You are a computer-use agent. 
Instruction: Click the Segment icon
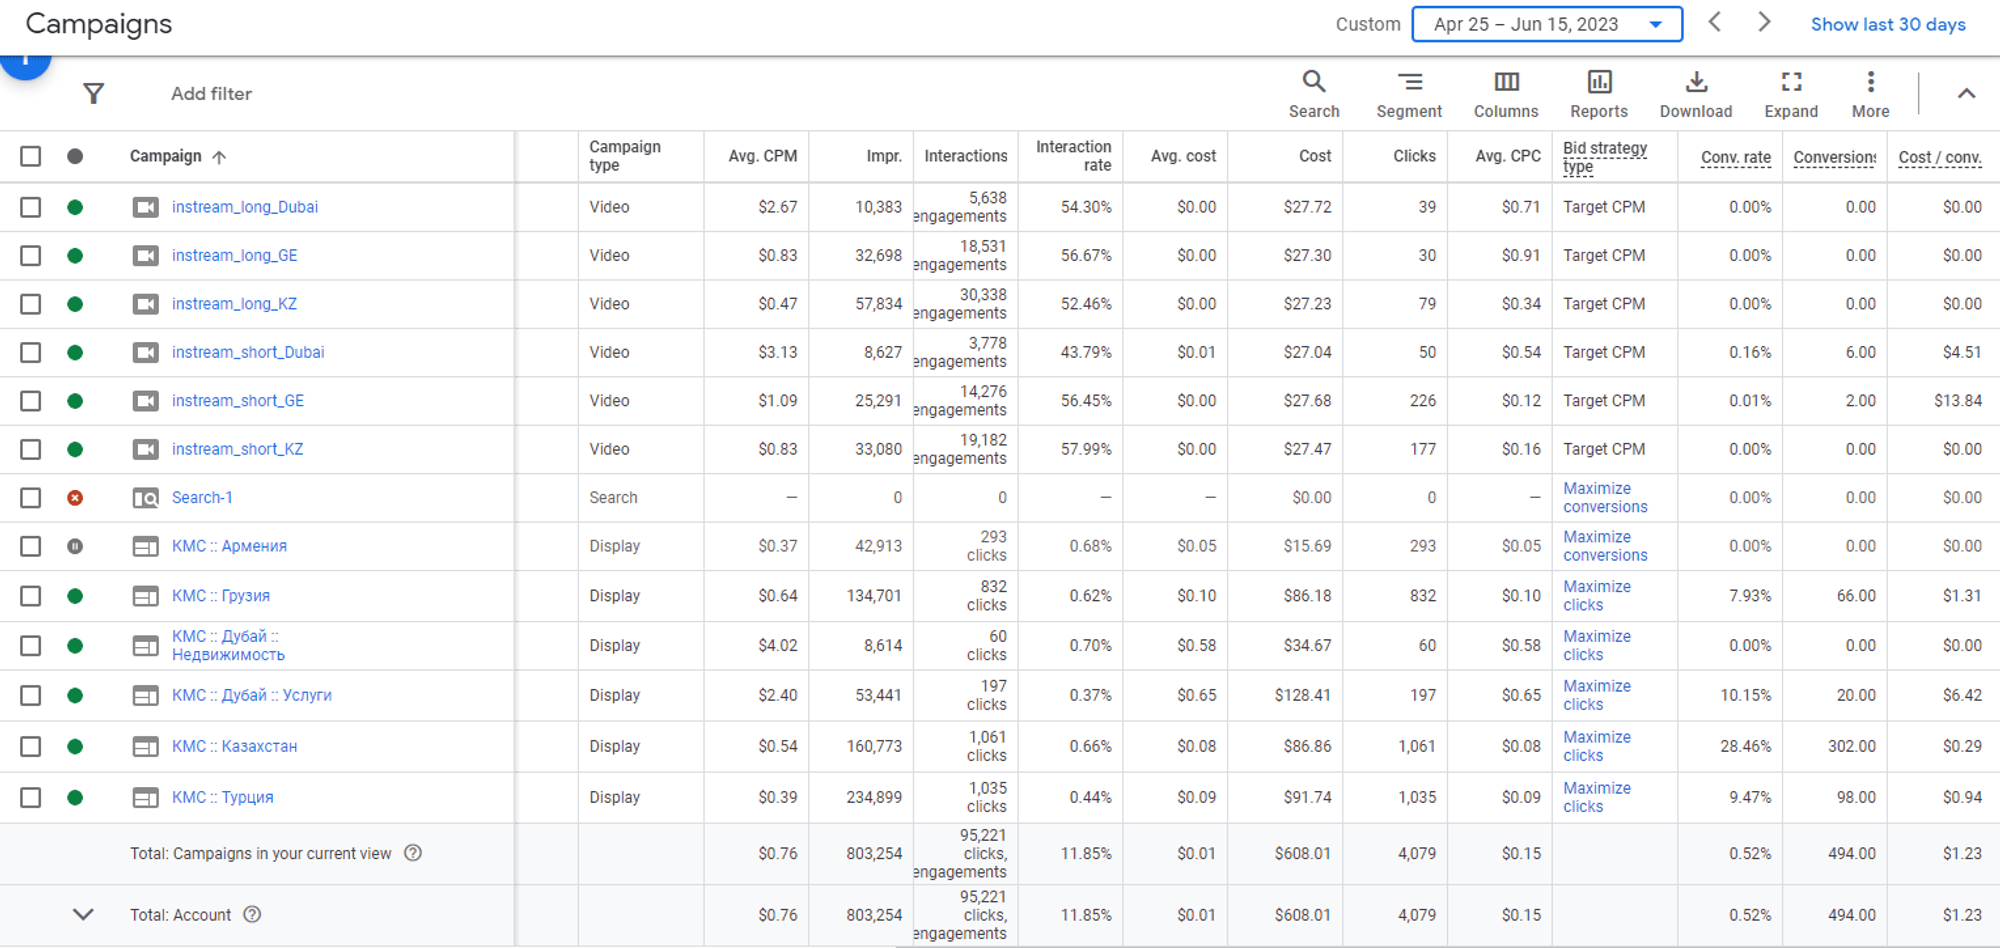pos(1408,83)
